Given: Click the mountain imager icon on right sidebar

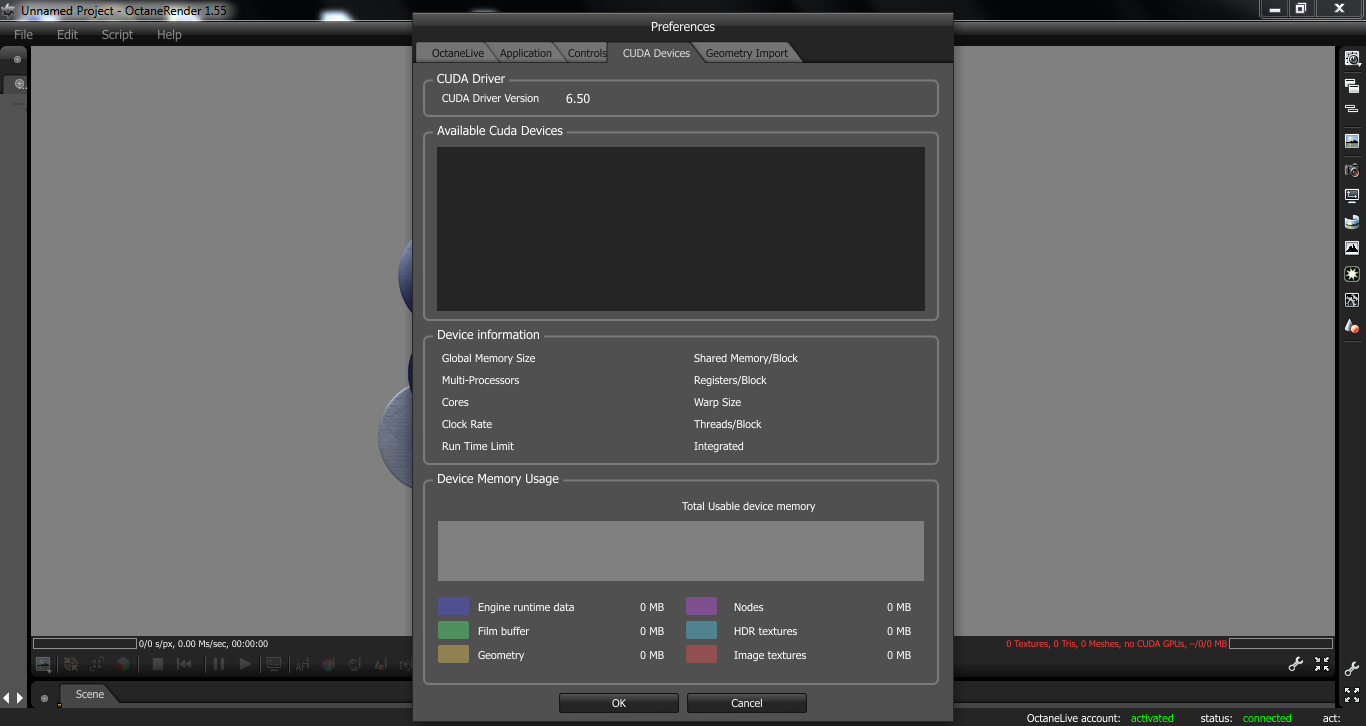Looking at the screenshot, I should pos(1352,248).
